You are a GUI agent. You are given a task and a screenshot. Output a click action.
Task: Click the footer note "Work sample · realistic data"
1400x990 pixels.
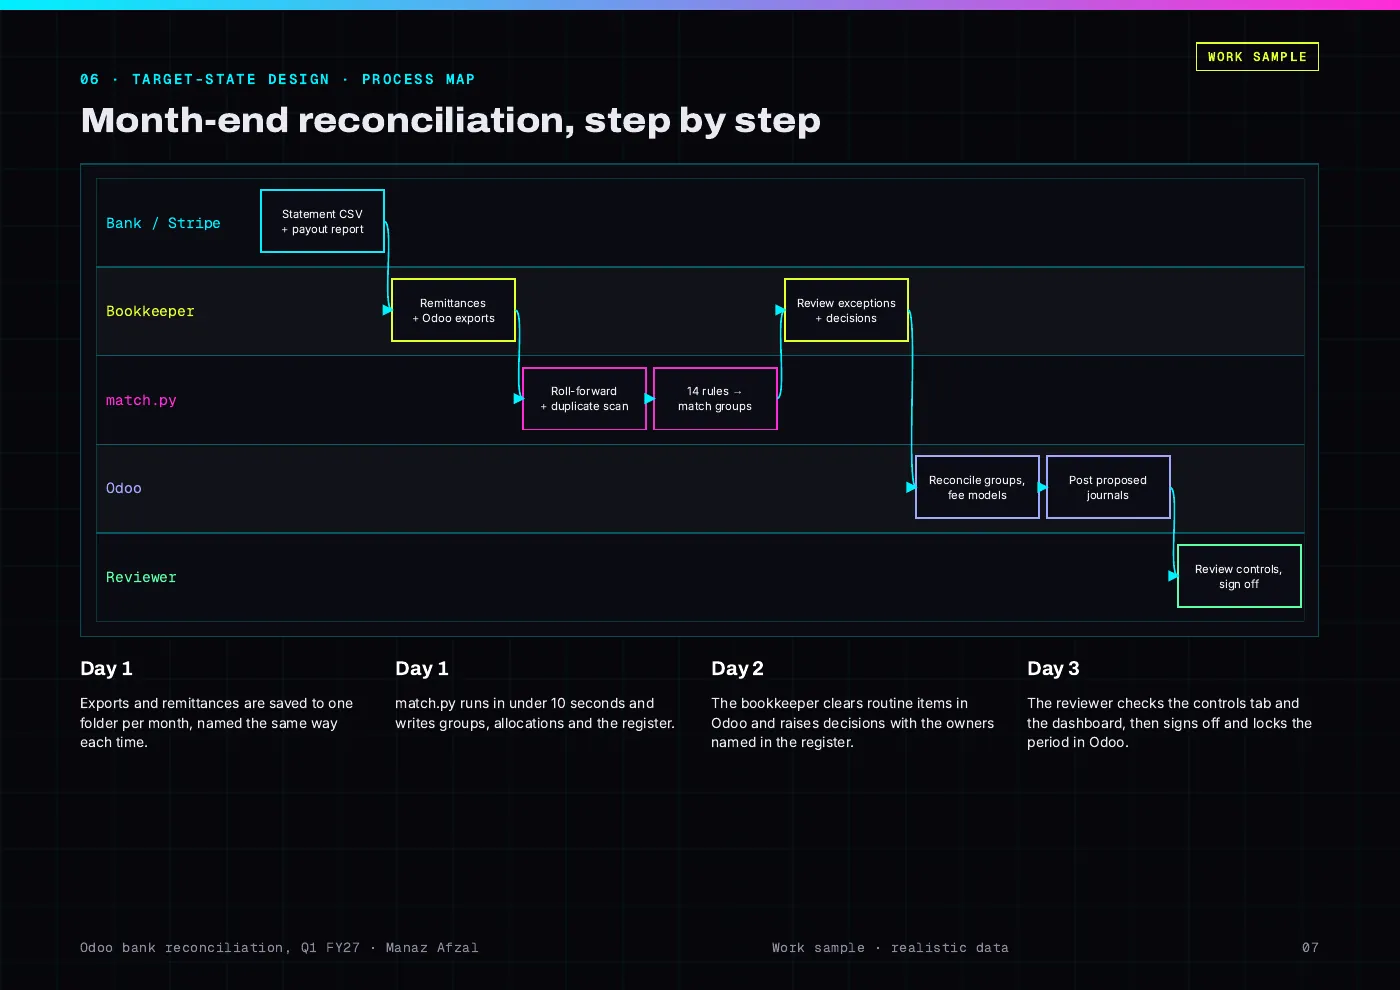coord(890,947)
